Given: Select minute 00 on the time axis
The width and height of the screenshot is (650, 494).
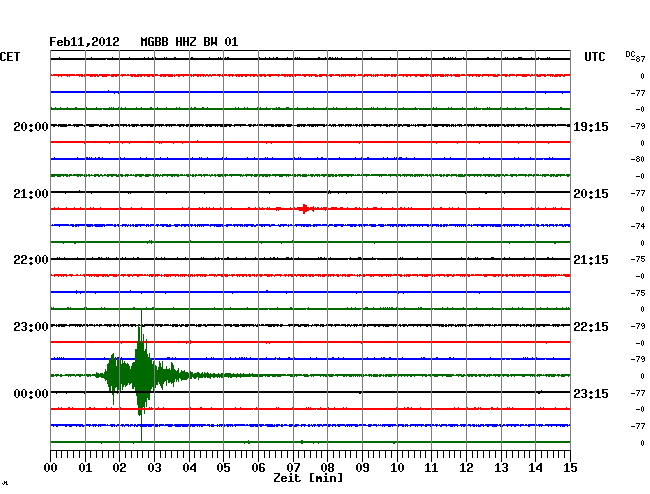Looking at the screenshot, I should tap(51, 468).
